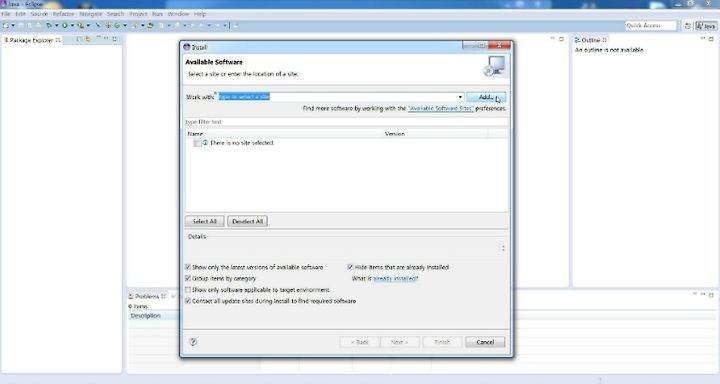The height and width of the screenshot is (384, 720).
Task: Click the New Java Class toolbar icon
Action: click(117, 25)
